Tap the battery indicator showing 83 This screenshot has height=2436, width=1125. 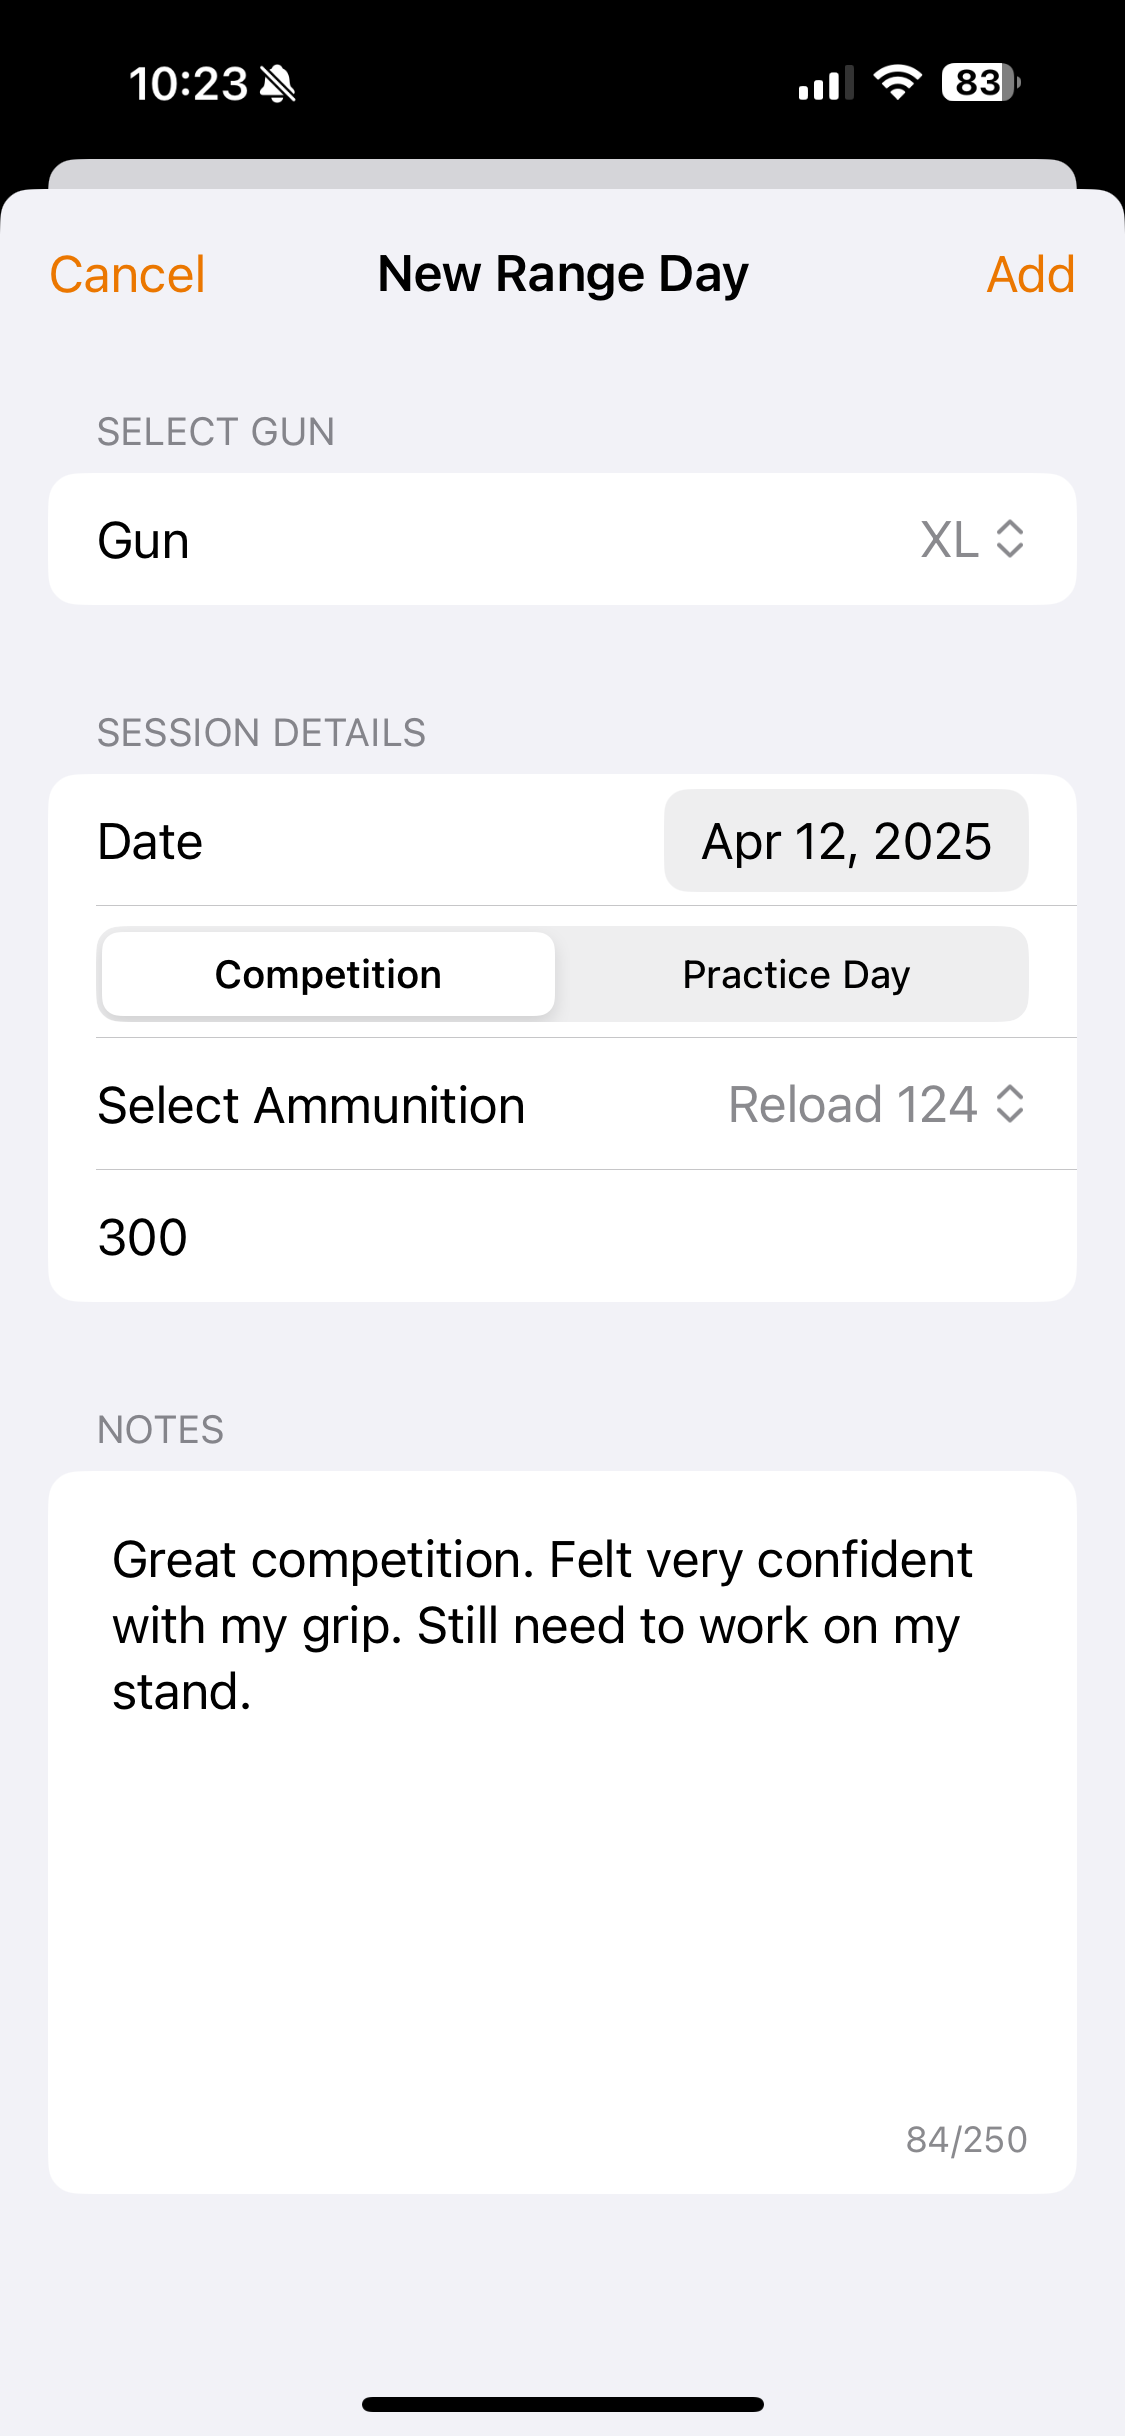tap(980, 82)
